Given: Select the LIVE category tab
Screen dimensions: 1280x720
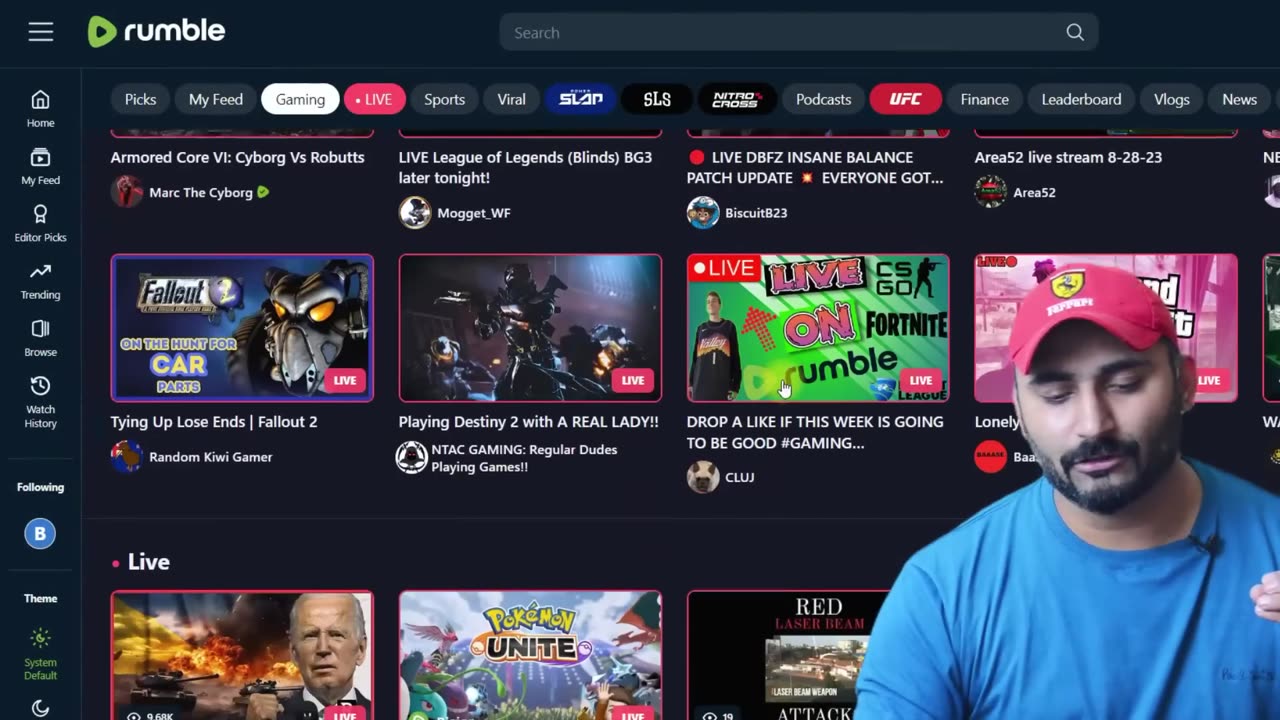Looking at the screenshot, I should pos(374,99).
